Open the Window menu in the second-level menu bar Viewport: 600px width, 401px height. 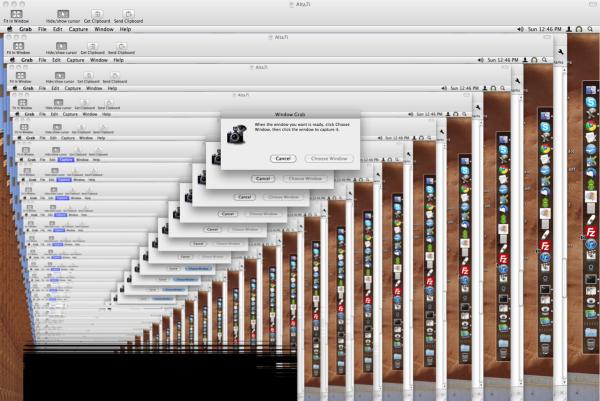(x=99, y=60)
